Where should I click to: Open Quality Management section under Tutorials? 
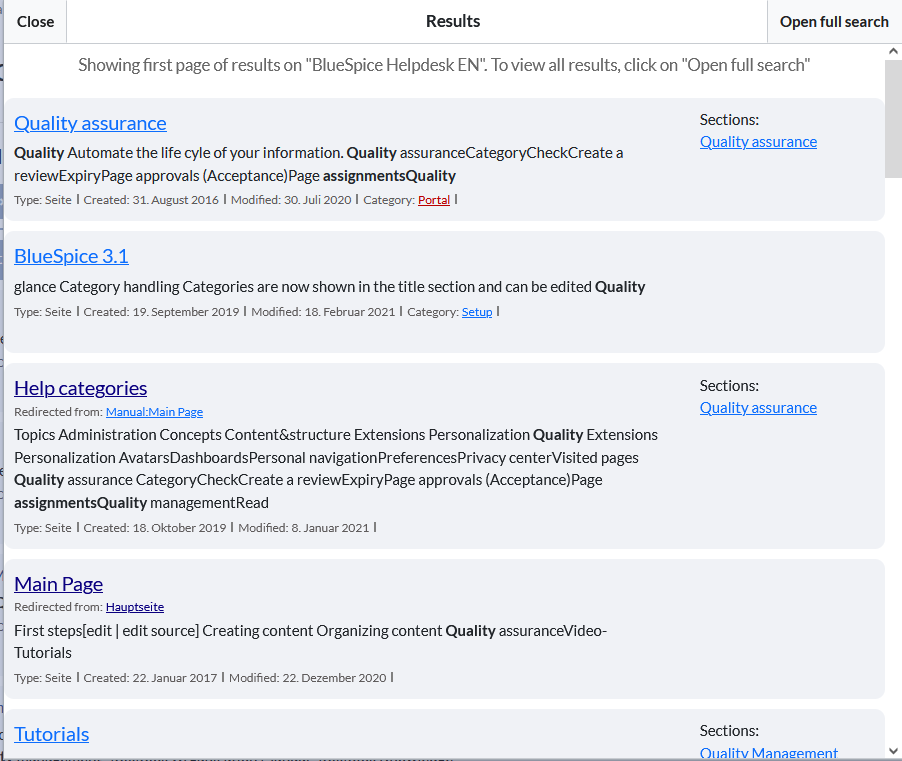pyautogui.click(x=768, y=753)
